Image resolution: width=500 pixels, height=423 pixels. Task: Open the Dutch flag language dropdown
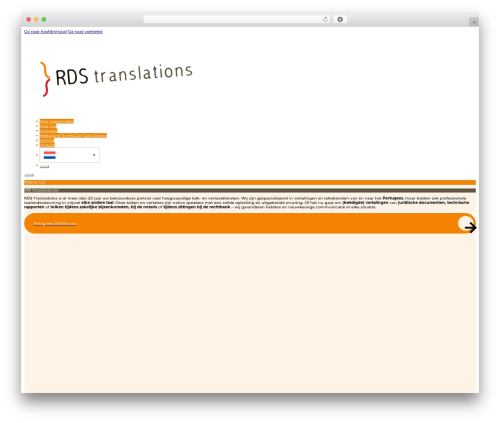(69, 155)
